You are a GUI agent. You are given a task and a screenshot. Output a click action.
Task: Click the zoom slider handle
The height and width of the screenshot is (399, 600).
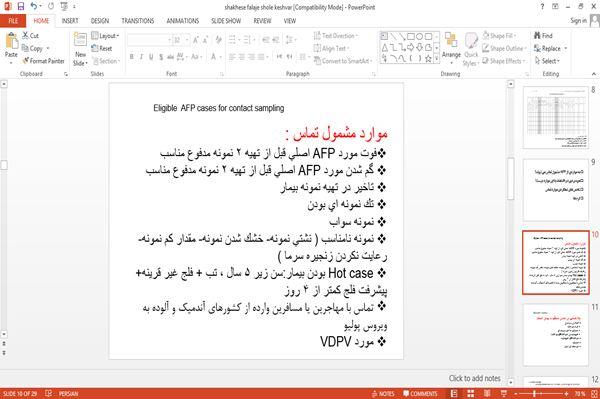pyautogui.click(x=534, y=393)
